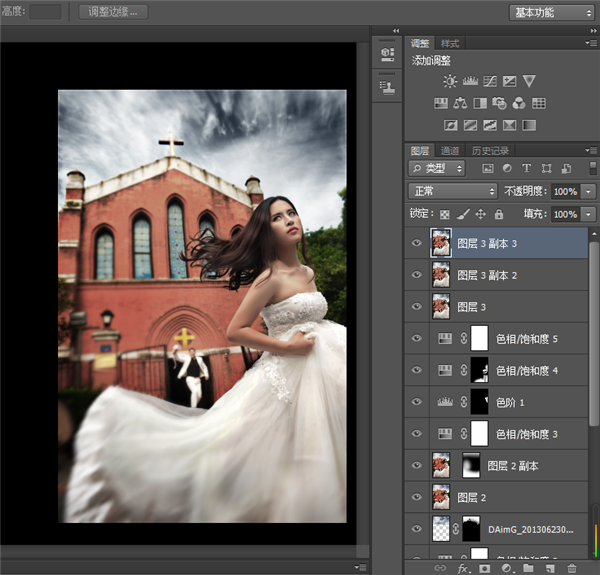The width and height of the screenshot is (600, 575).
Task: Add a Brightness/Contrast adjustment
Action: point(450,81)
